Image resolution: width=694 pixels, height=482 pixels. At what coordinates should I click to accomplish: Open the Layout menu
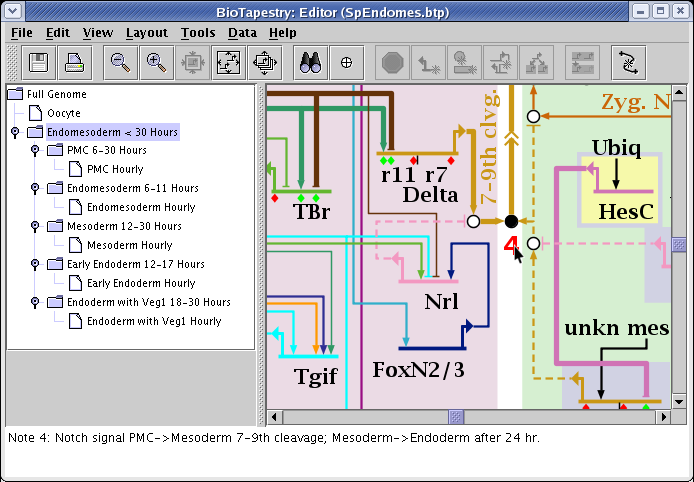147,33
